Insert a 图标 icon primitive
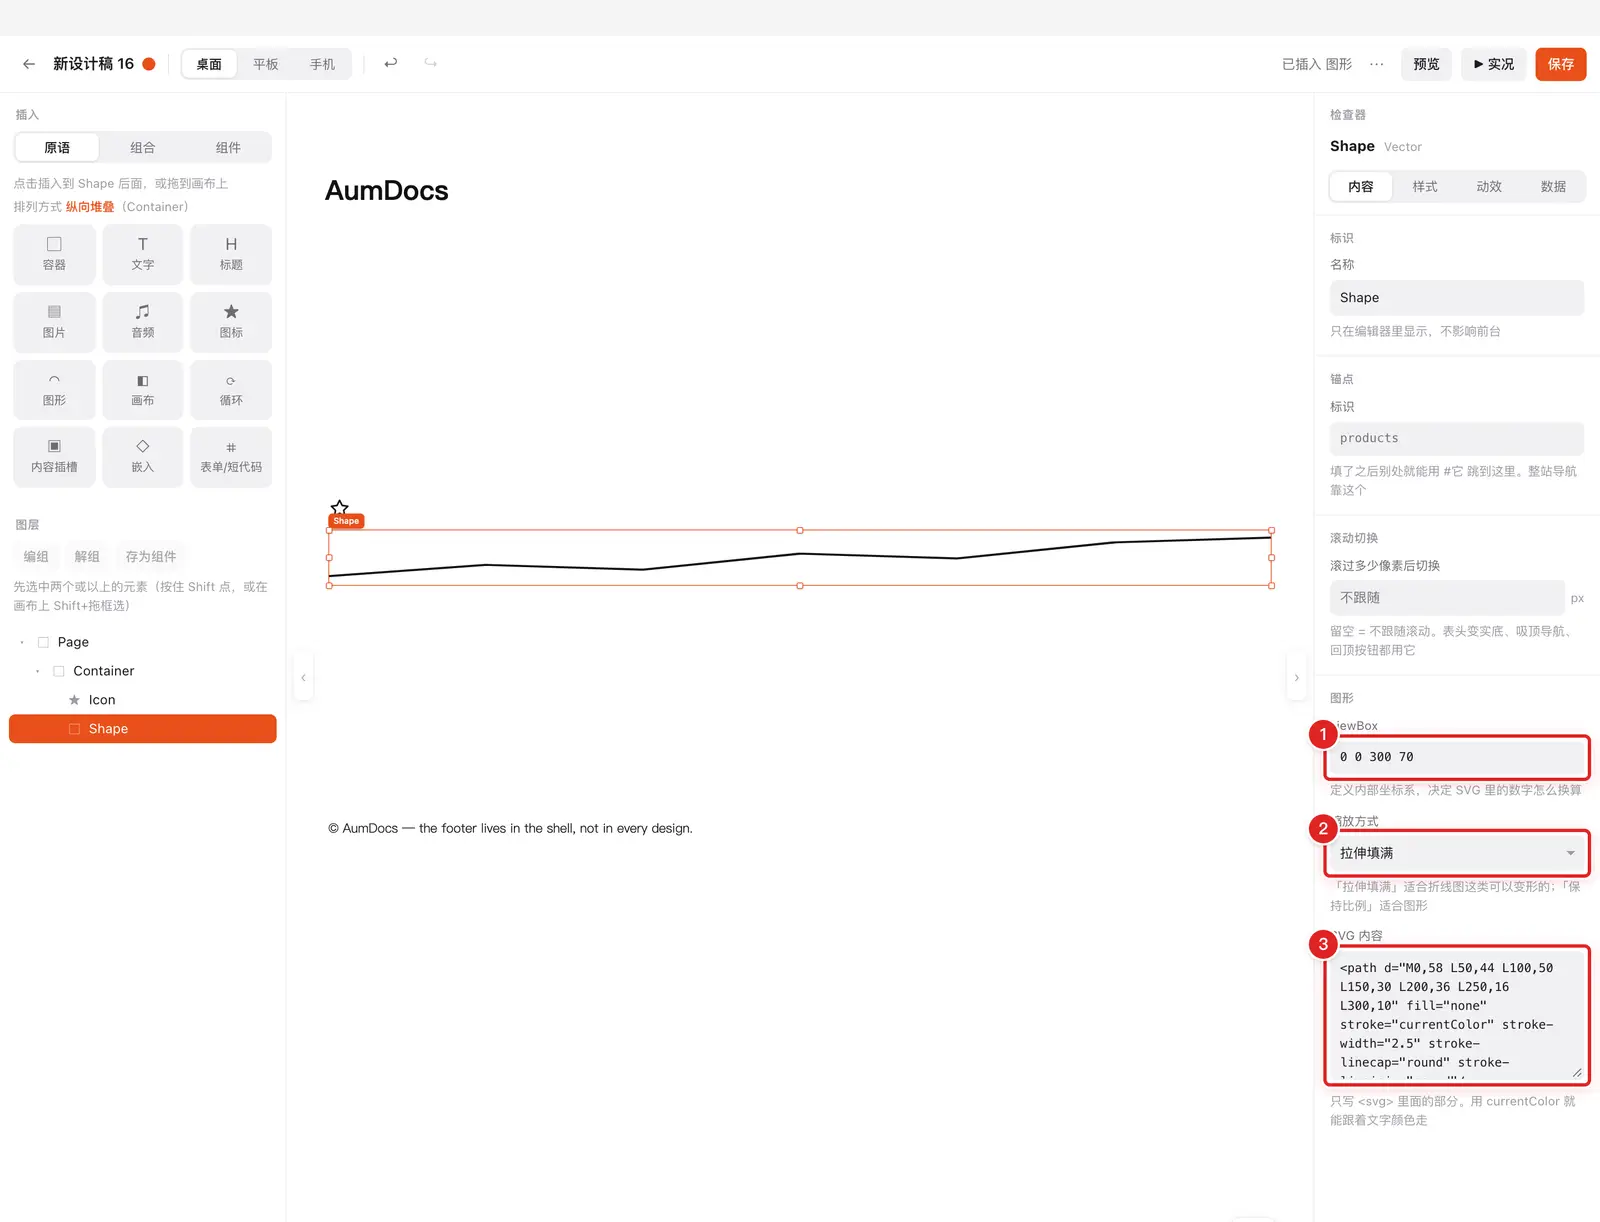This screenshot has width=1600, height=1222. 231,322
